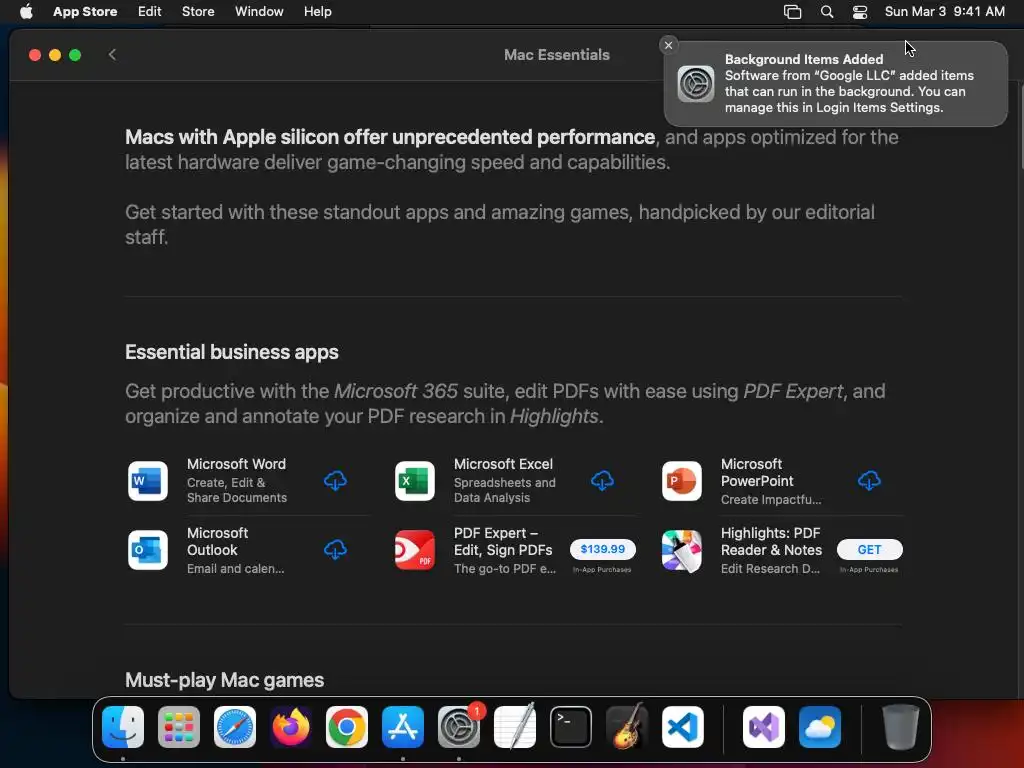Image resolution: width=1024 pixels, height=768 pixels.
Task: Dismiss the Background Items Added notification
Action: (x=668, y=45)
